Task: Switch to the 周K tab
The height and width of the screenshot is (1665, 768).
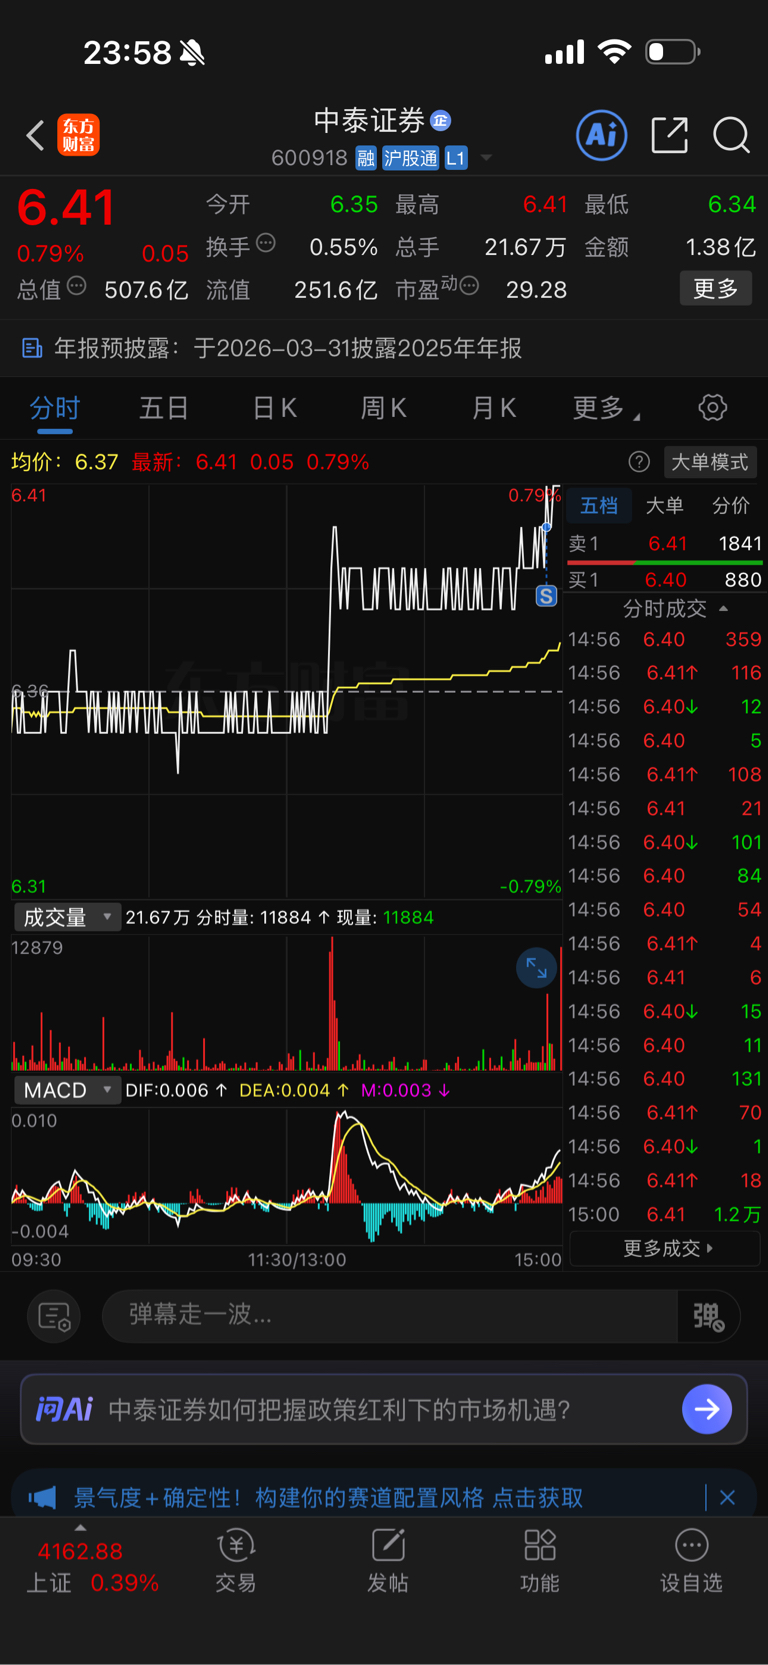Action: [383, 408]
